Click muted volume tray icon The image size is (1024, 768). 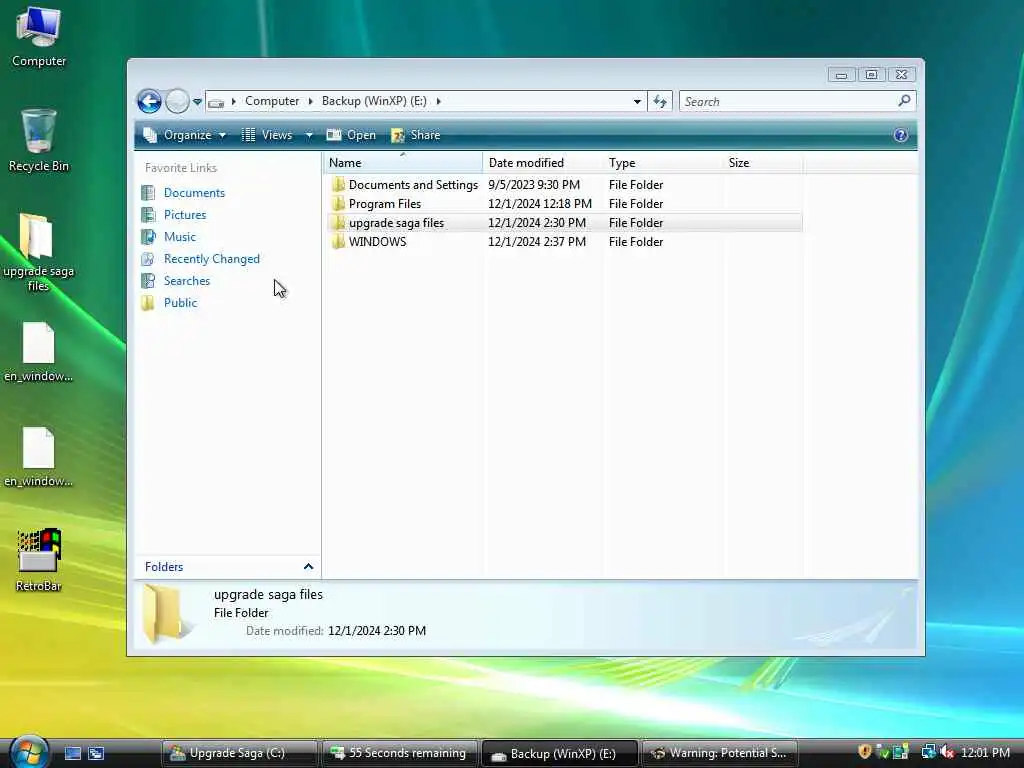(x=947, y=752)
